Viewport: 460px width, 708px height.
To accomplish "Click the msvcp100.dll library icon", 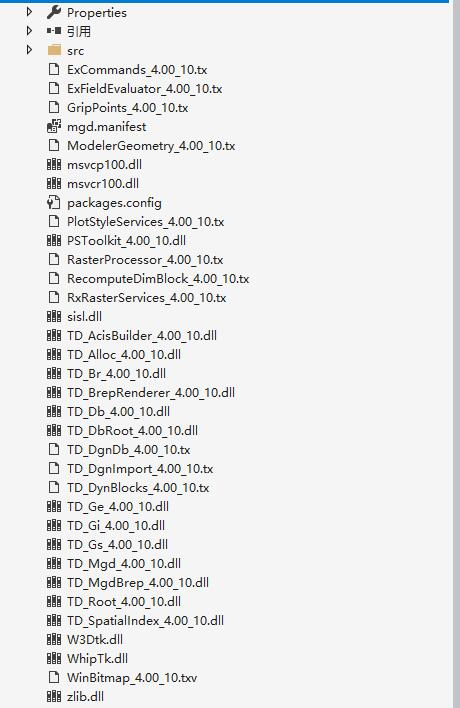I will [x=54, y=164].
